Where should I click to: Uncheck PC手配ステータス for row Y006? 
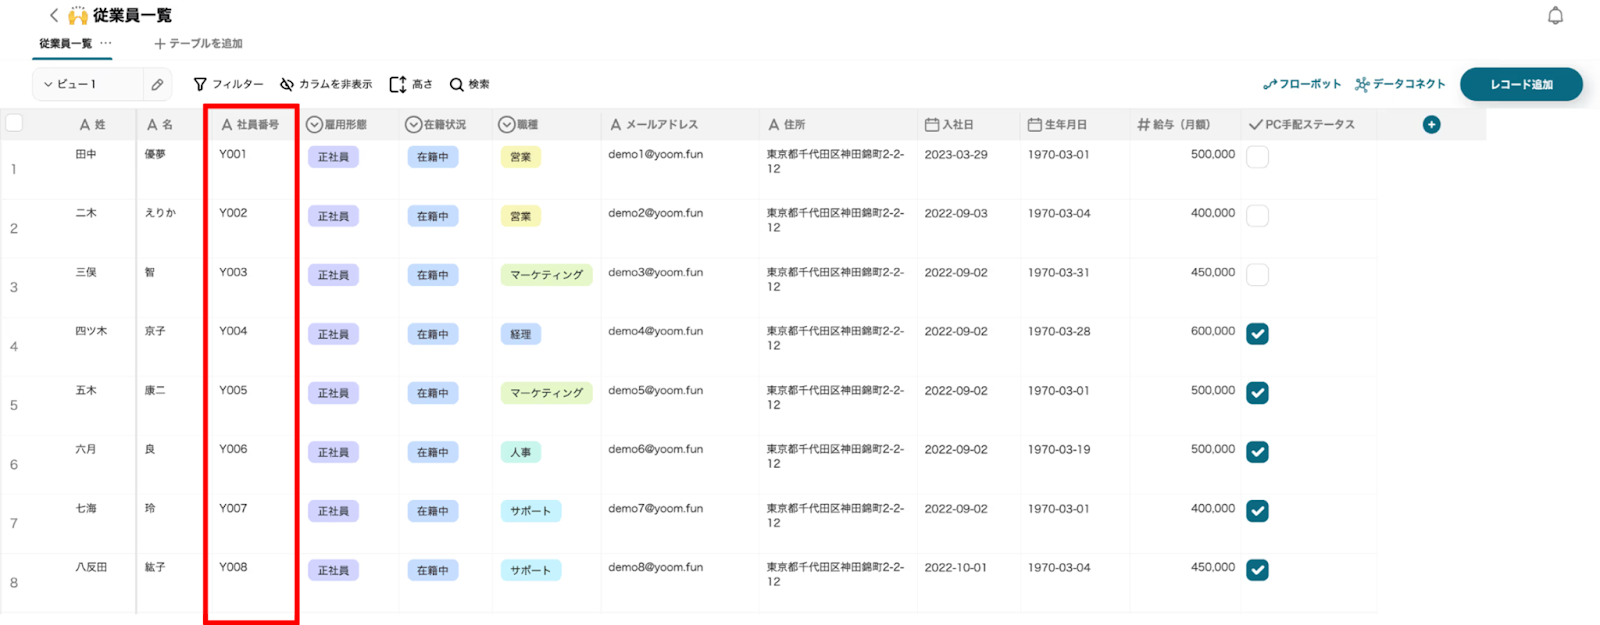point(1257,452)
